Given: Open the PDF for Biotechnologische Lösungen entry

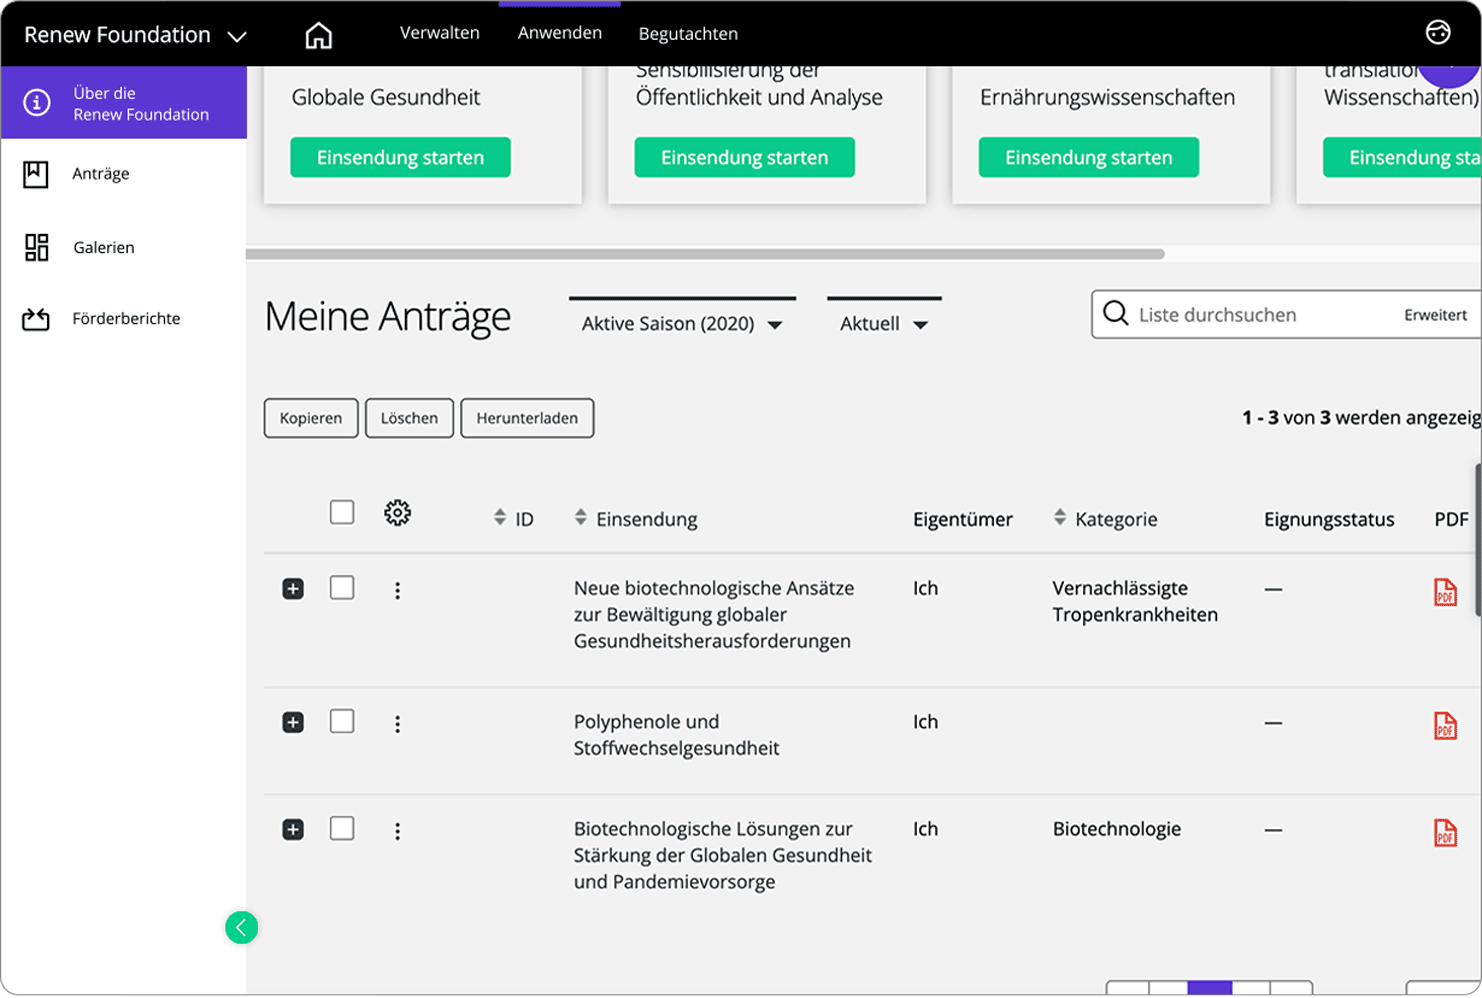Looking at the screenshot, I should (x=1445, y=832).
